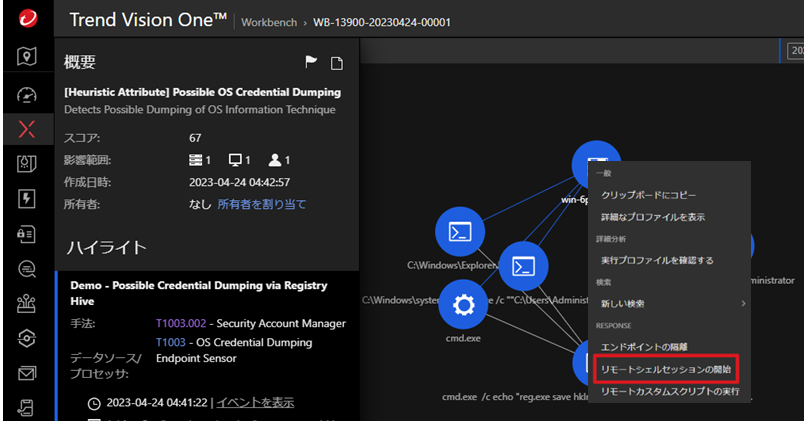Screen dimensions: 804x421
Task: Open the T1003.002 technique link
Action: (x=180, y=323)
